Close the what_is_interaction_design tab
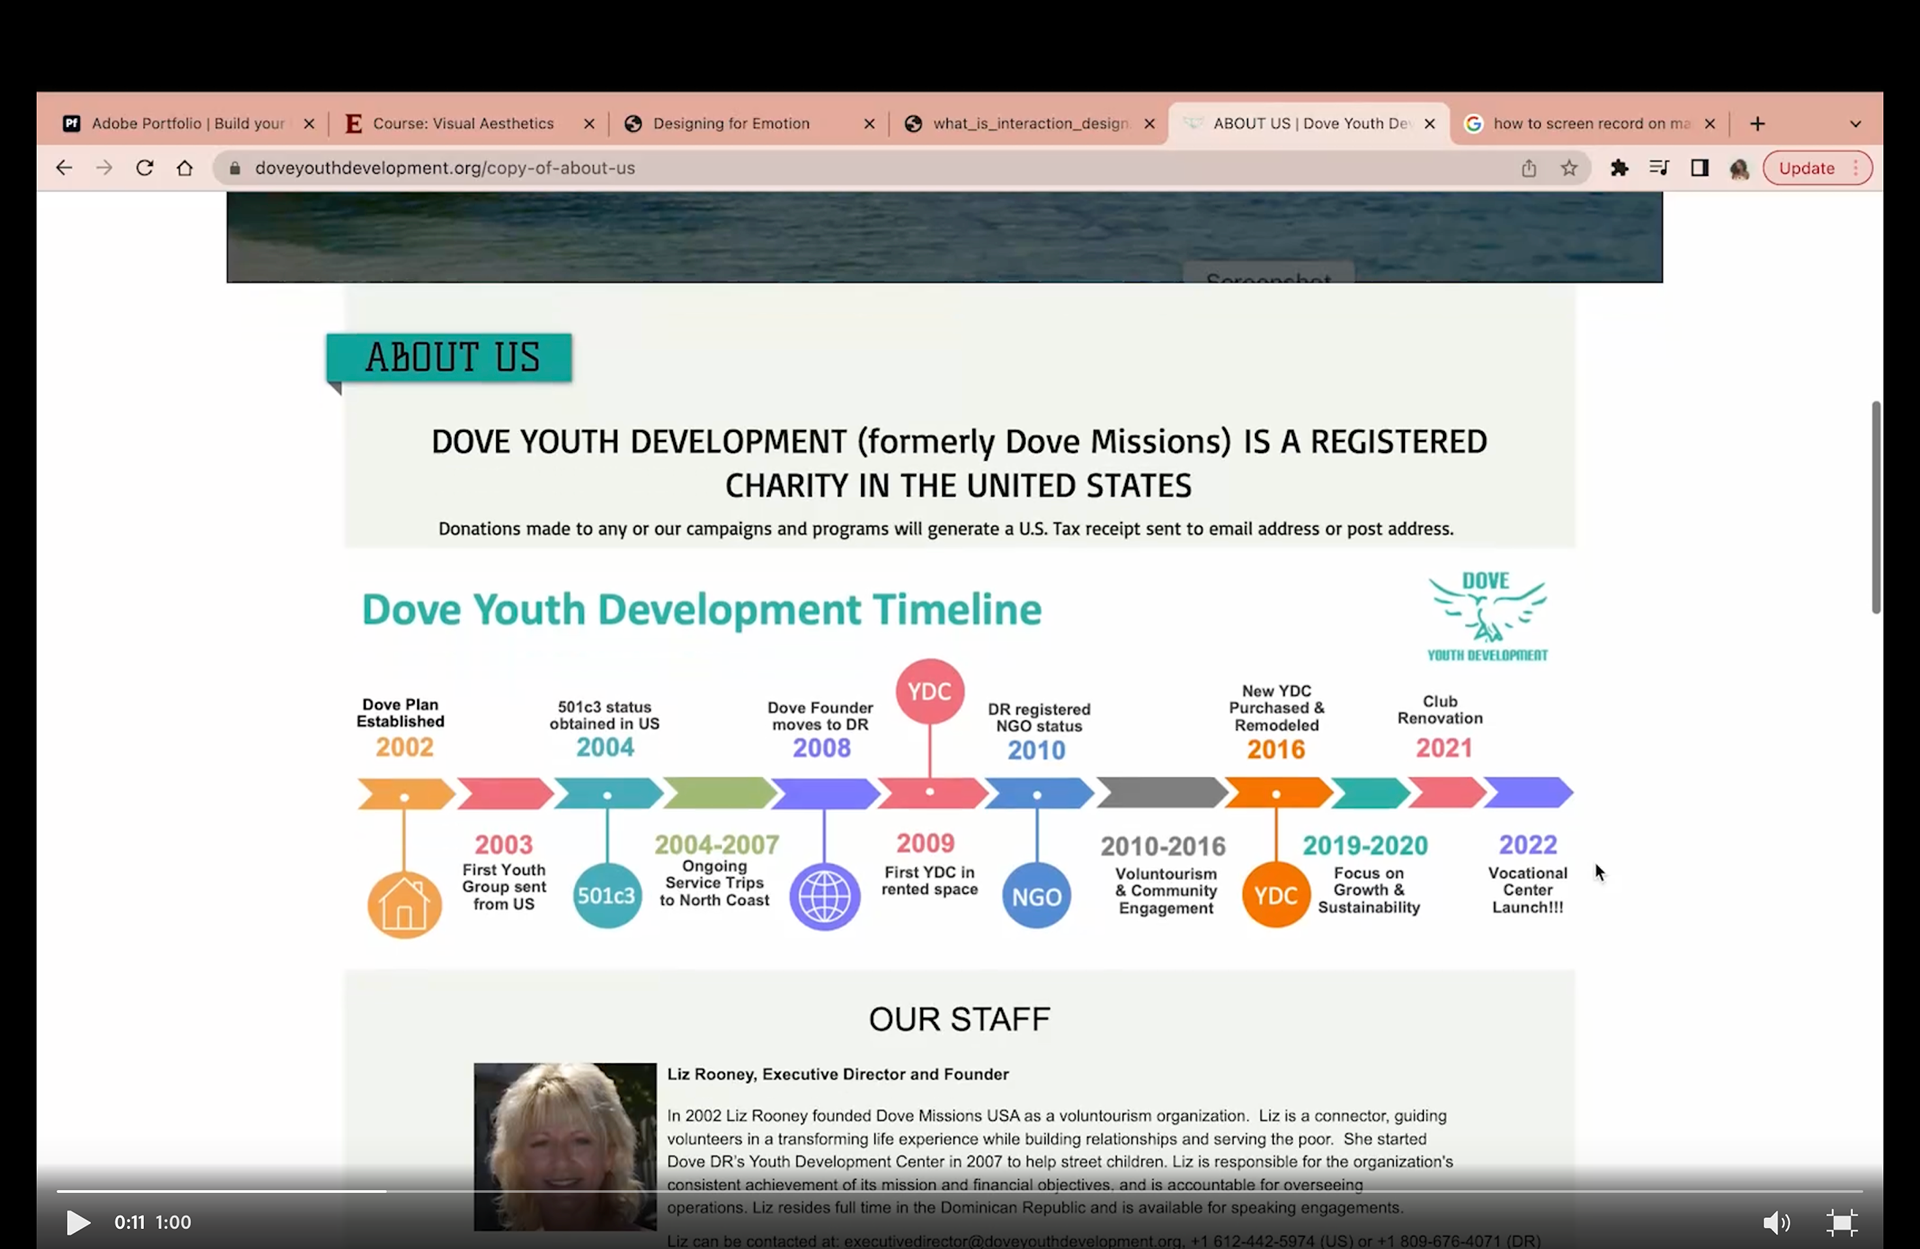This screenshot has height=1249, width=1920. pos(1149,124)
